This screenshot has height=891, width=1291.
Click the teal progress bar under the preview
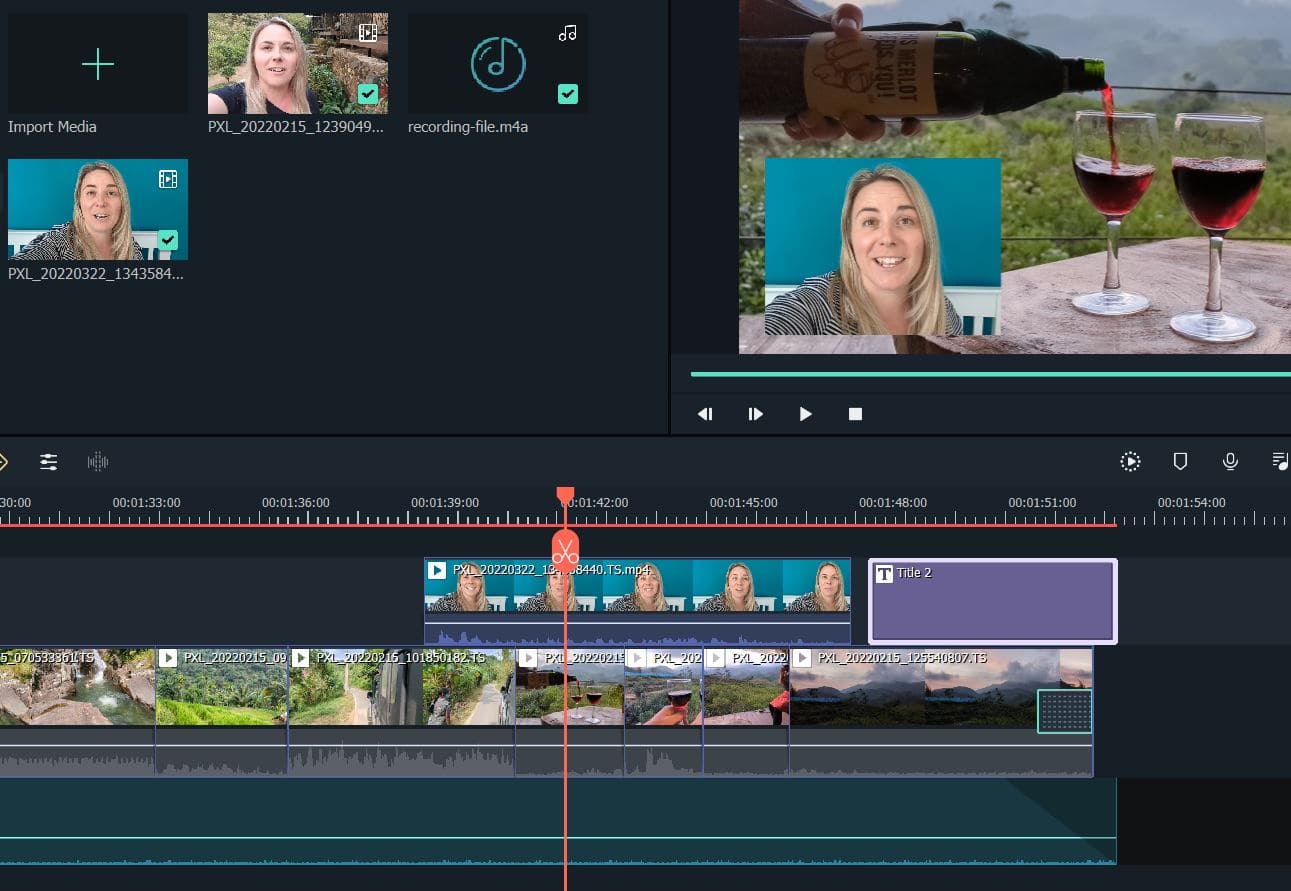click(990, 373)
